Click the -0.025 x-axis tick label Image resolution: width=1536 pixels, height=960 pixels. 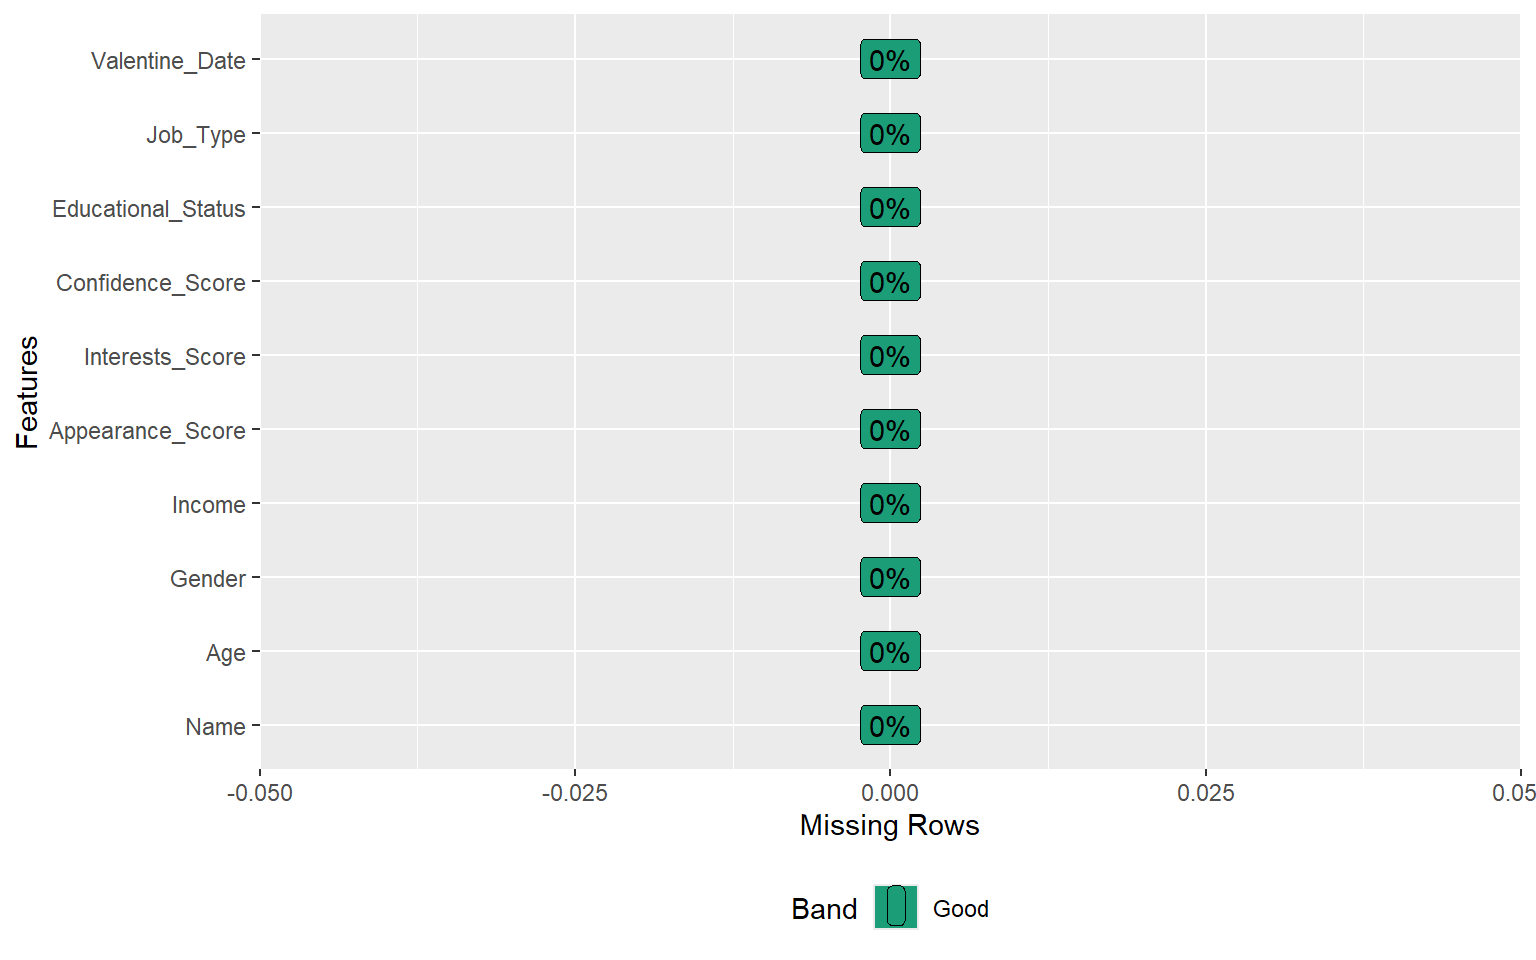click(574, 793)
